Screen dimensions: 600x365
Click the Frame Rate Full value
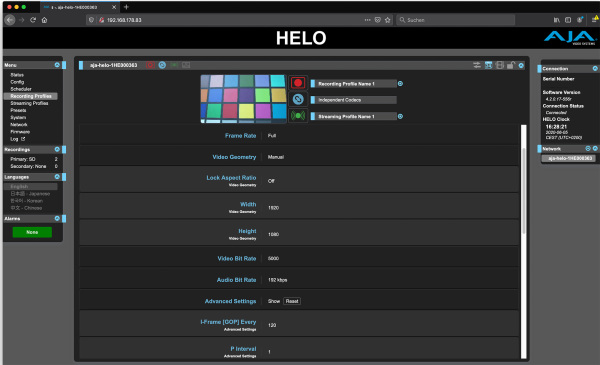click(272, 136)
